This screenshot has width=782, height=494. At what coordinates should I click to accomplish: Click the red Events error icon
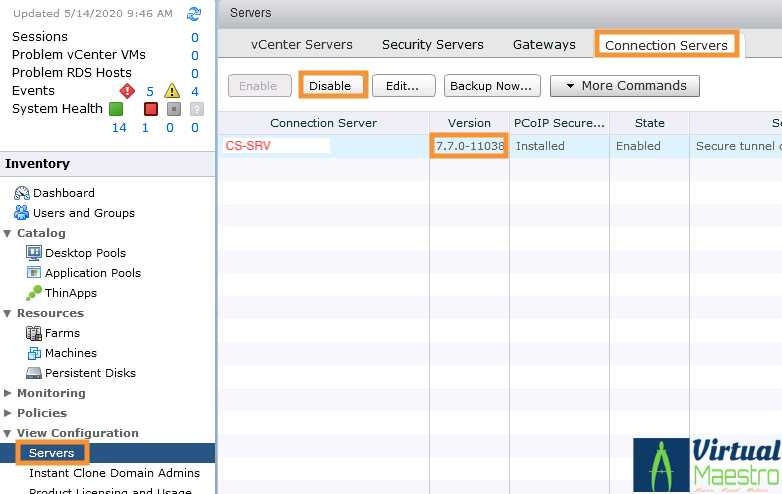(x=127, y=91)
